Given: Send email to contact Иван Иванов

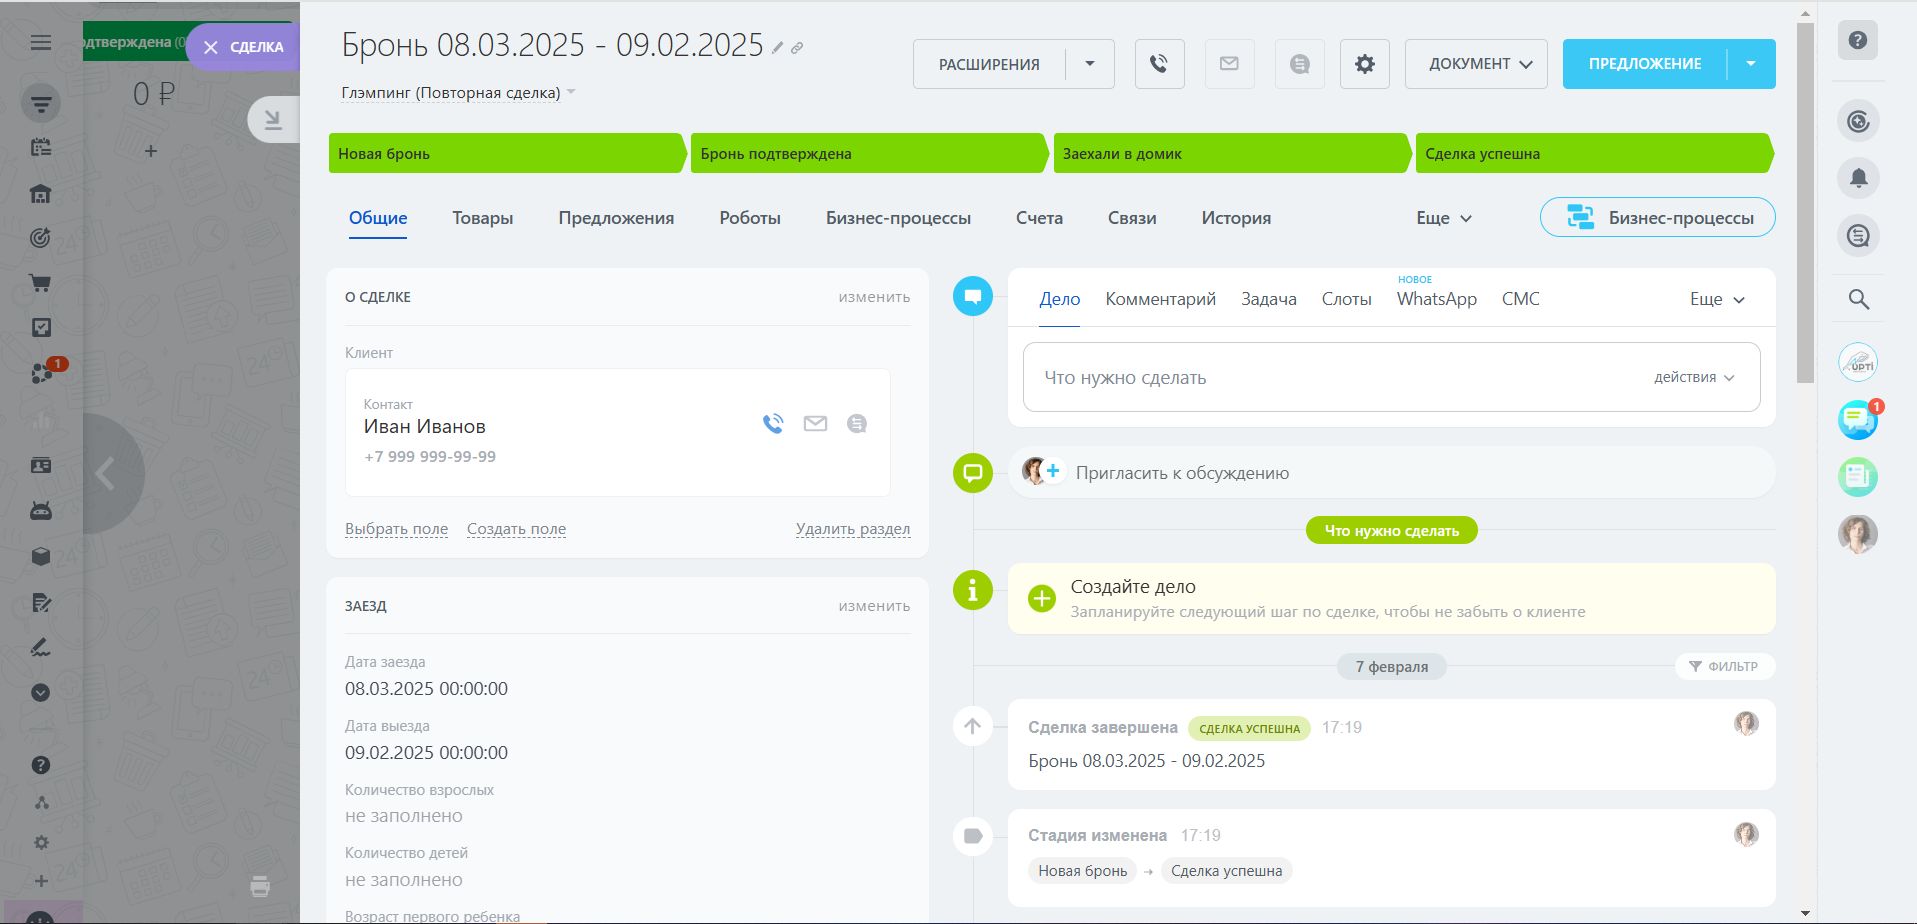Looking at the screenshot, I should click(x=815, y=424).
